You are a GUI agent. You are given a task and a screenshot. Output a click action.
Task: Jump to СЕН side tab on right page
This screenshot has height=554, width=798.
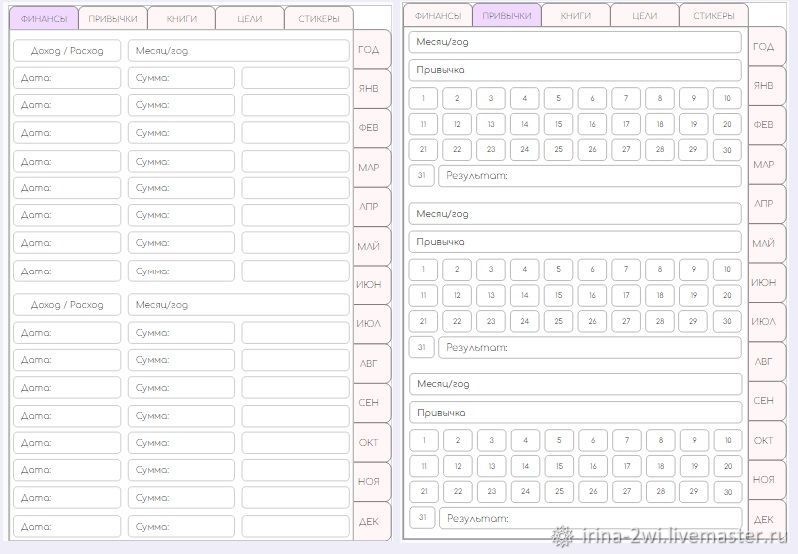[766, 400]
